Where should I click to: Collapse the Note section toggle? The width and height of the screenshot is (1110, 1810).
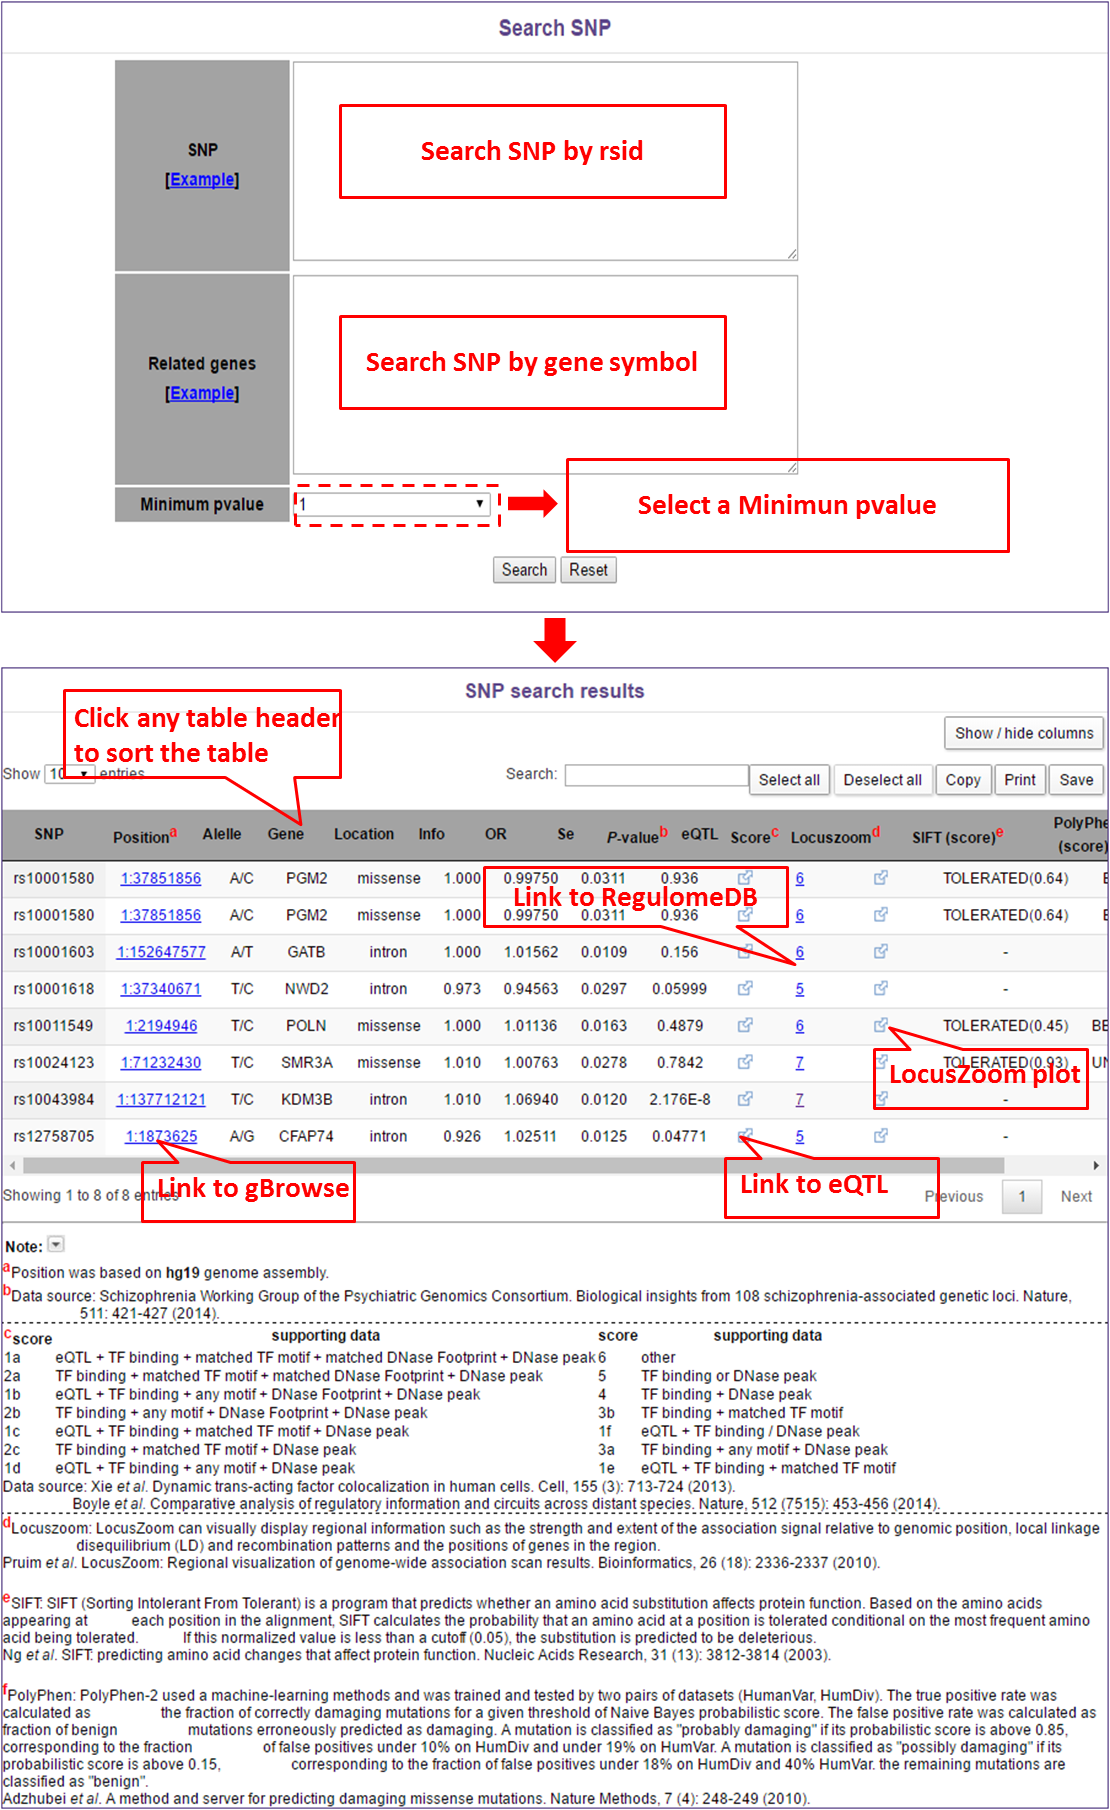coord(56,1245)
